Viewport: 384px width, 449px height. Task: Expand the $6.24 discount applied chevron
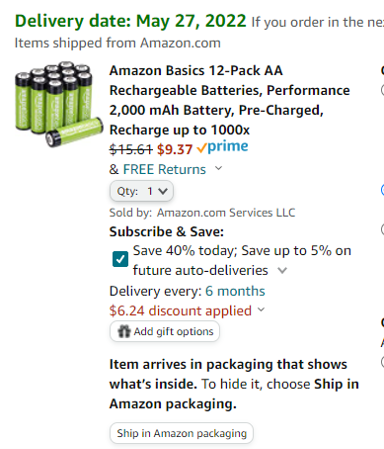(x=261, y=310)
